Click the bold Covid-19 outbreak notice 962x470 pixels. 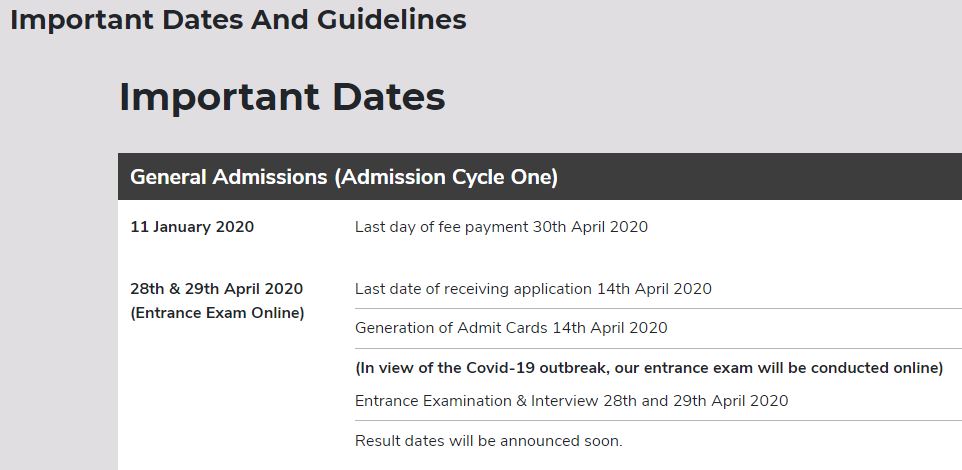tap(649, 368)
